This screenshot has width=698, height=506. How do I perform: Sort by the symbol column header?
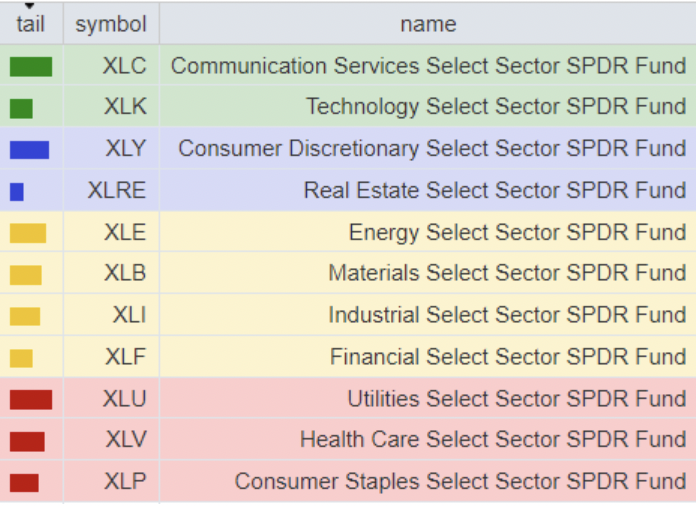(x=110, y=24)
